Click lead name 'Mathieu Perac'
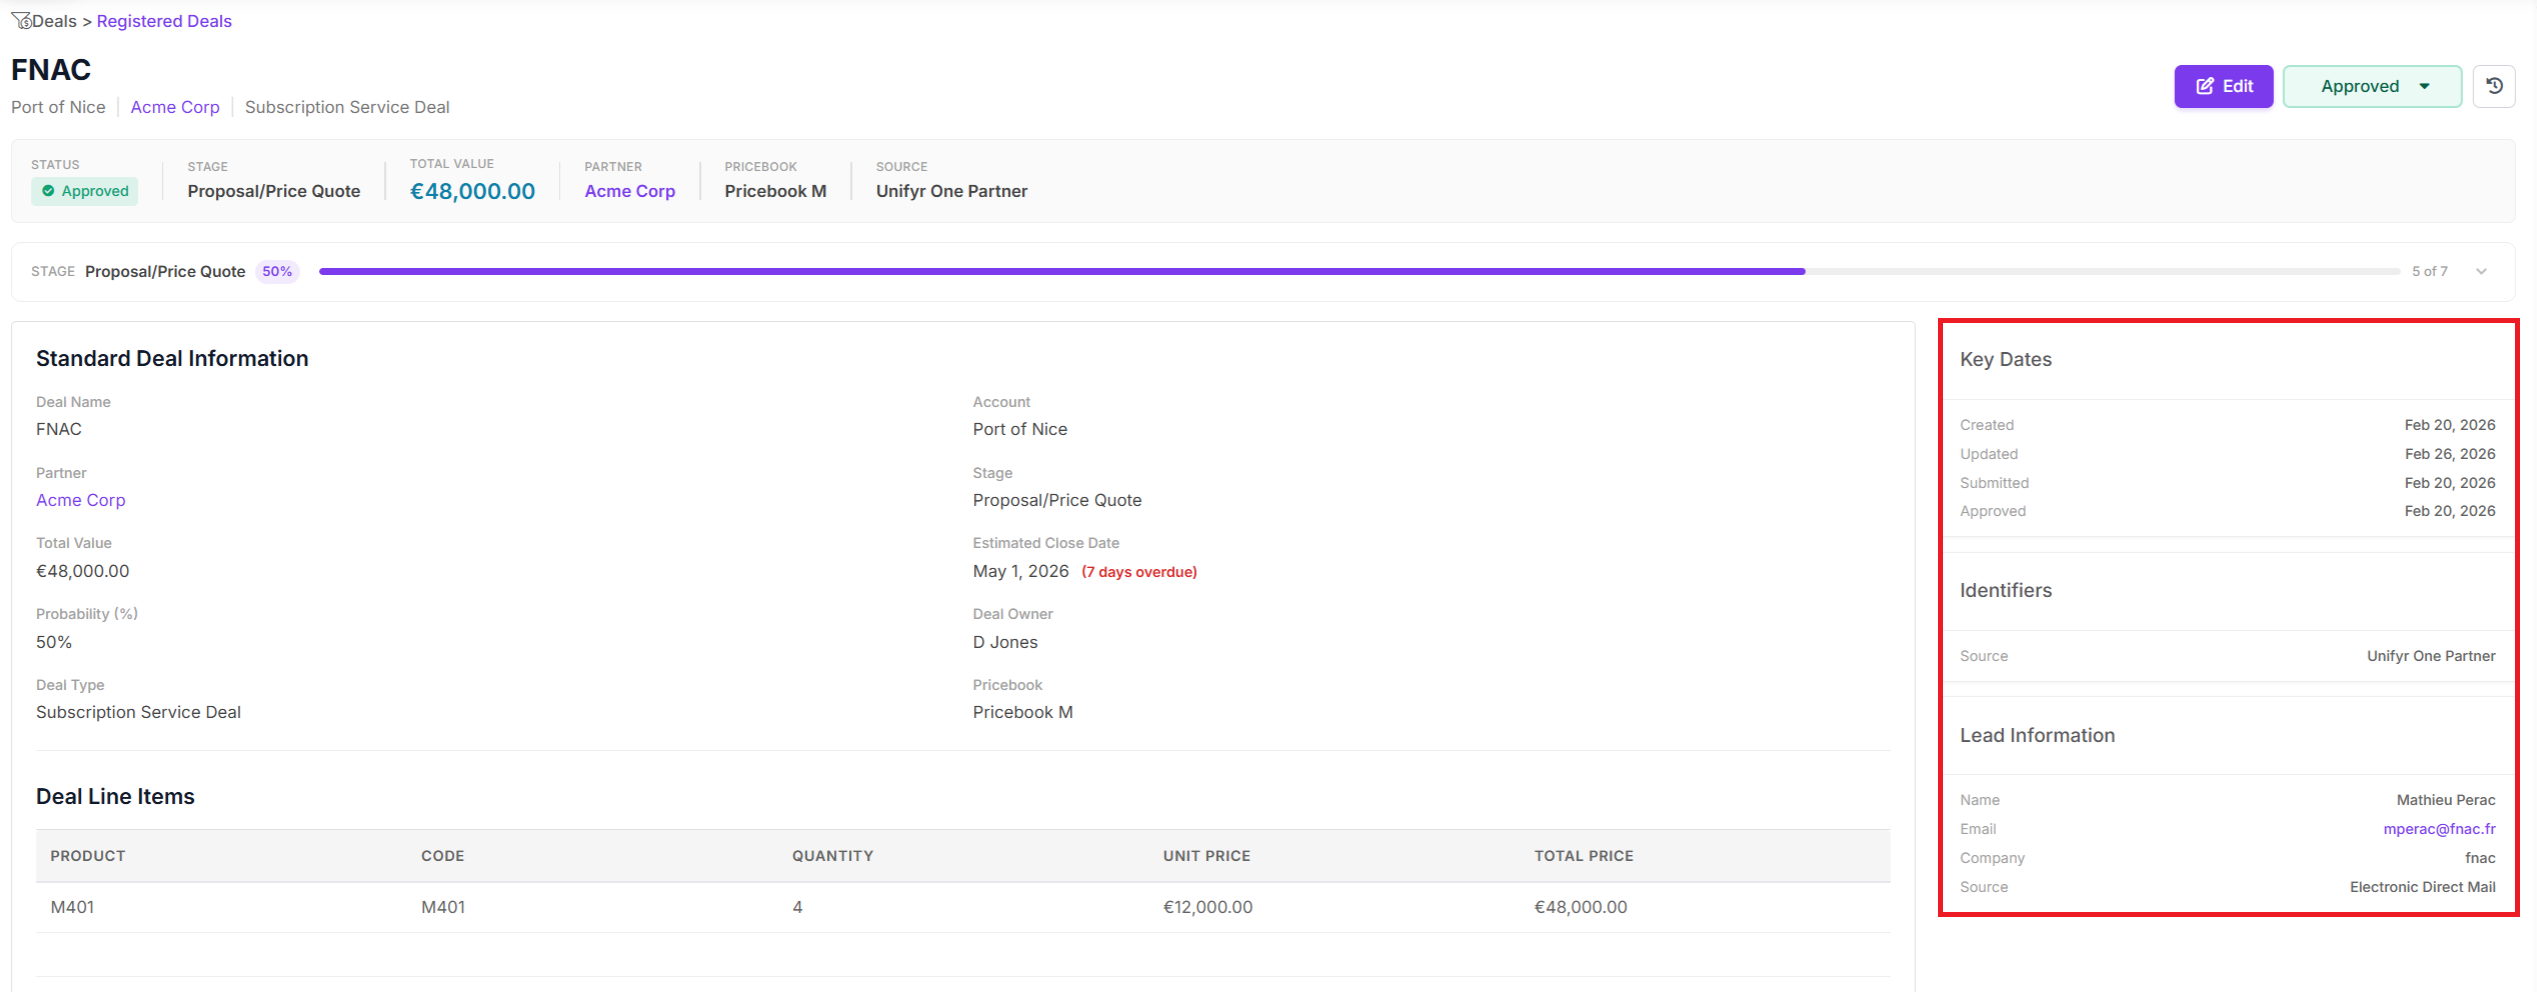 tap(2446, 800)
